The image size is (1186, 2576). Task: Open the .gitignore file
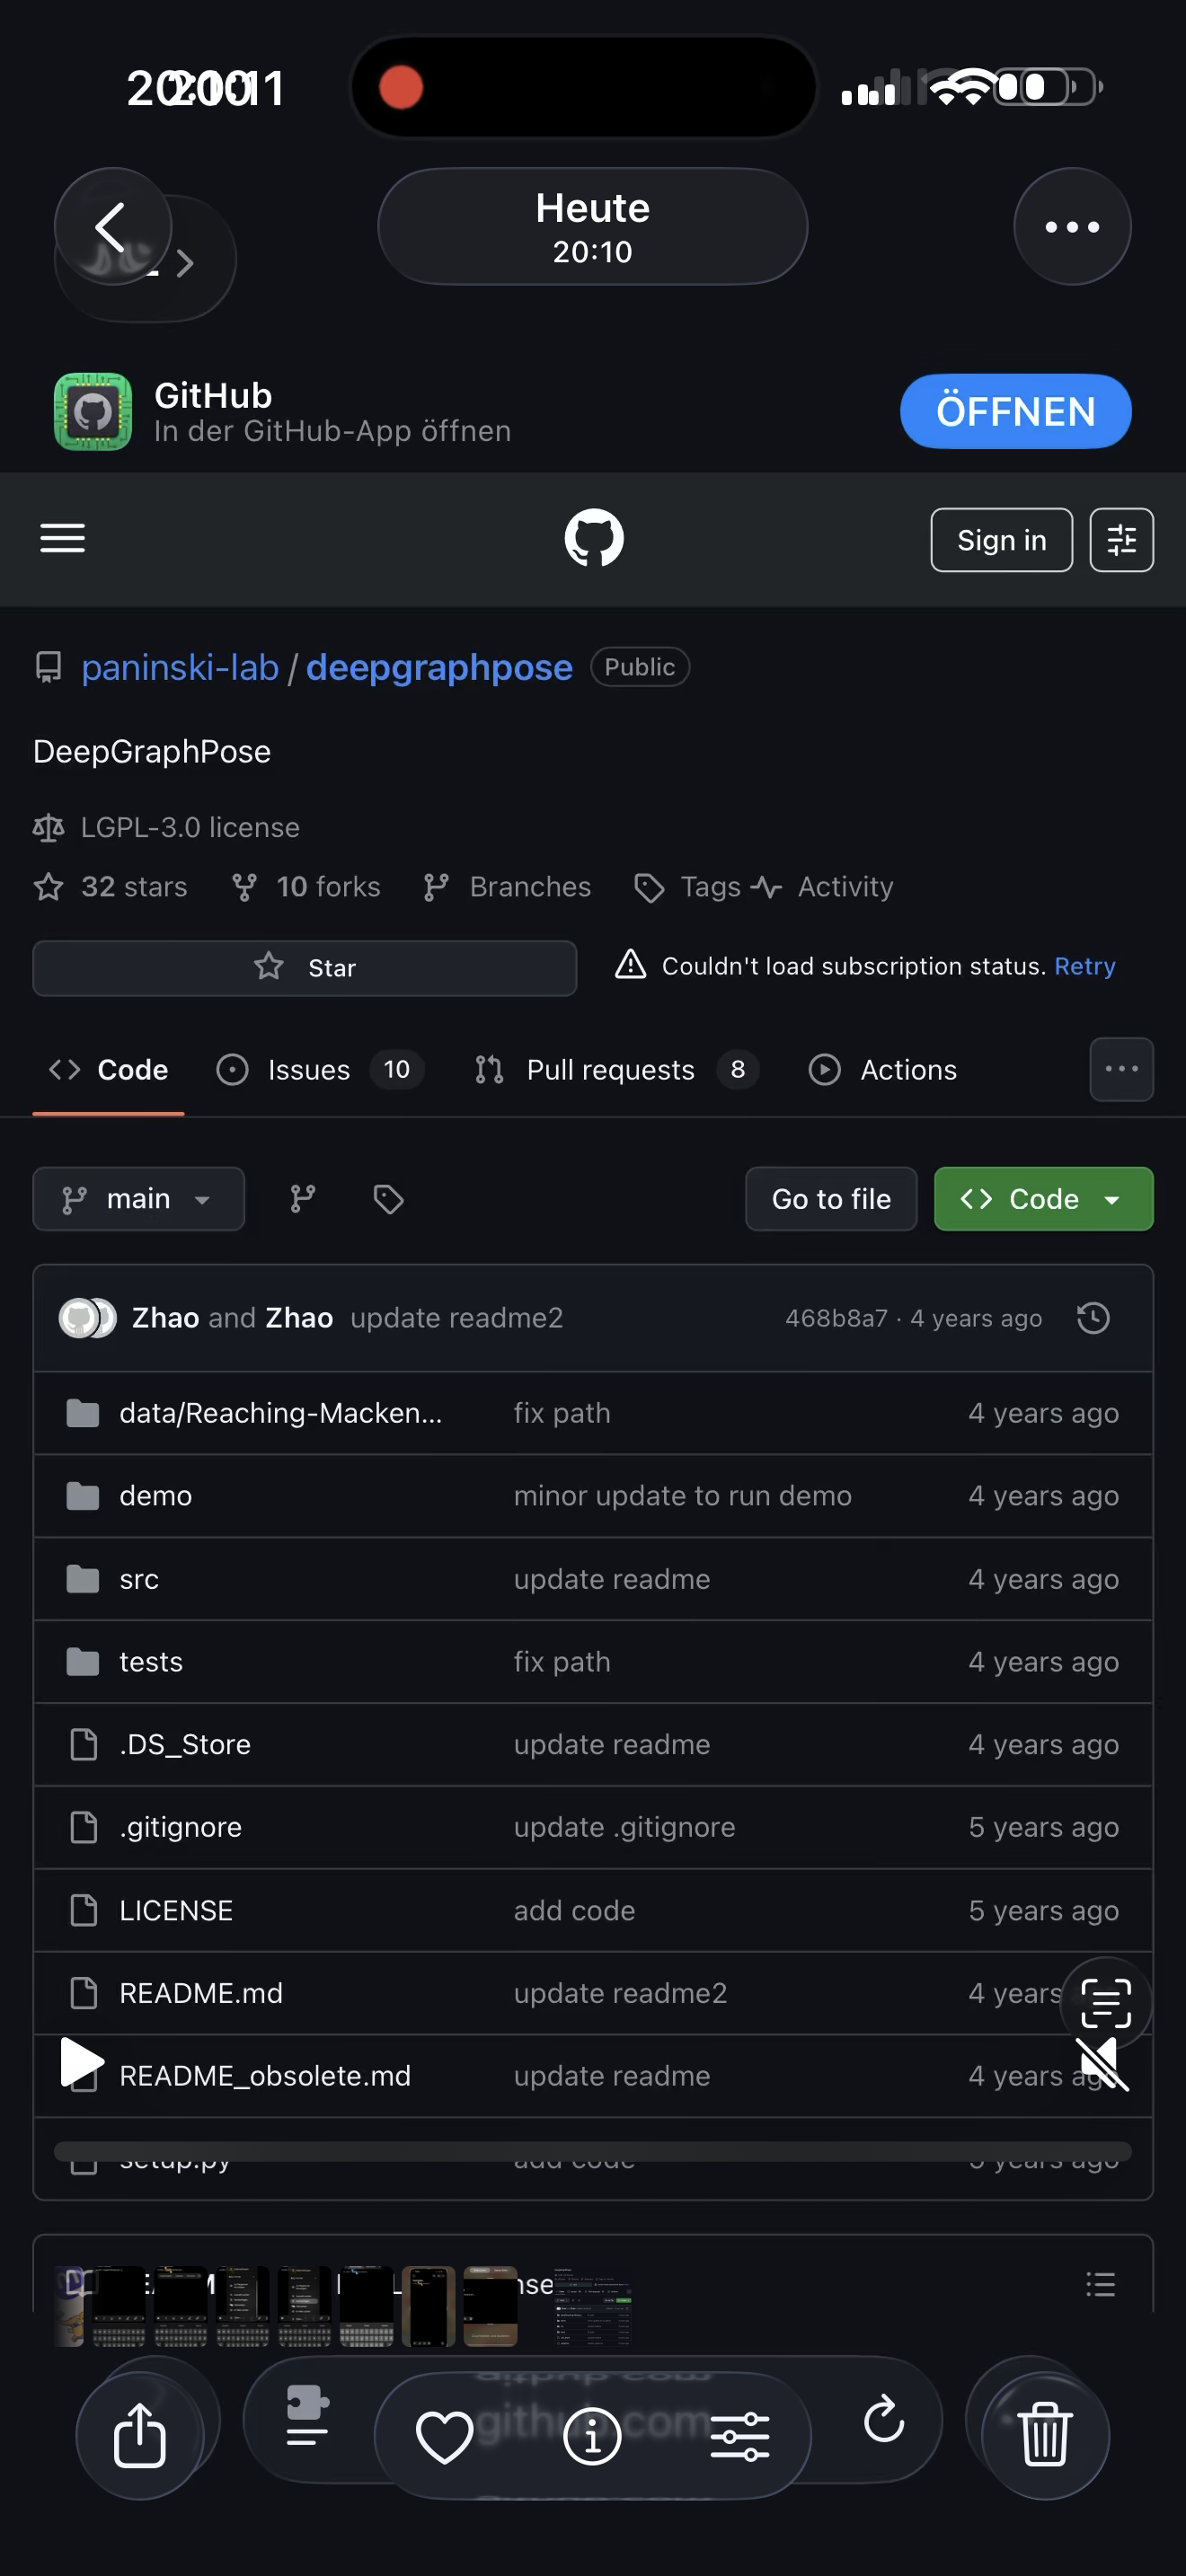pyautogui.click(x=180, y=1828)
